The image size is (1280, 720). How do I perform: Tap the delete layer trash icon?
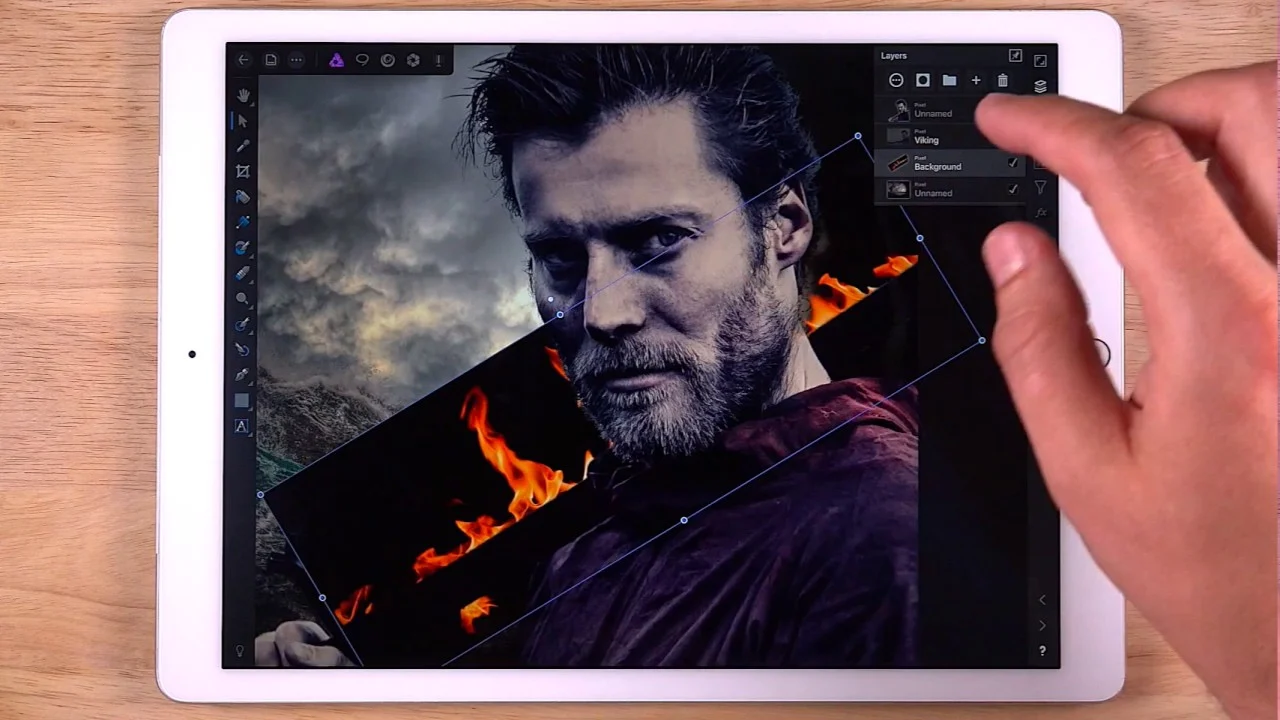point(1002,81)
